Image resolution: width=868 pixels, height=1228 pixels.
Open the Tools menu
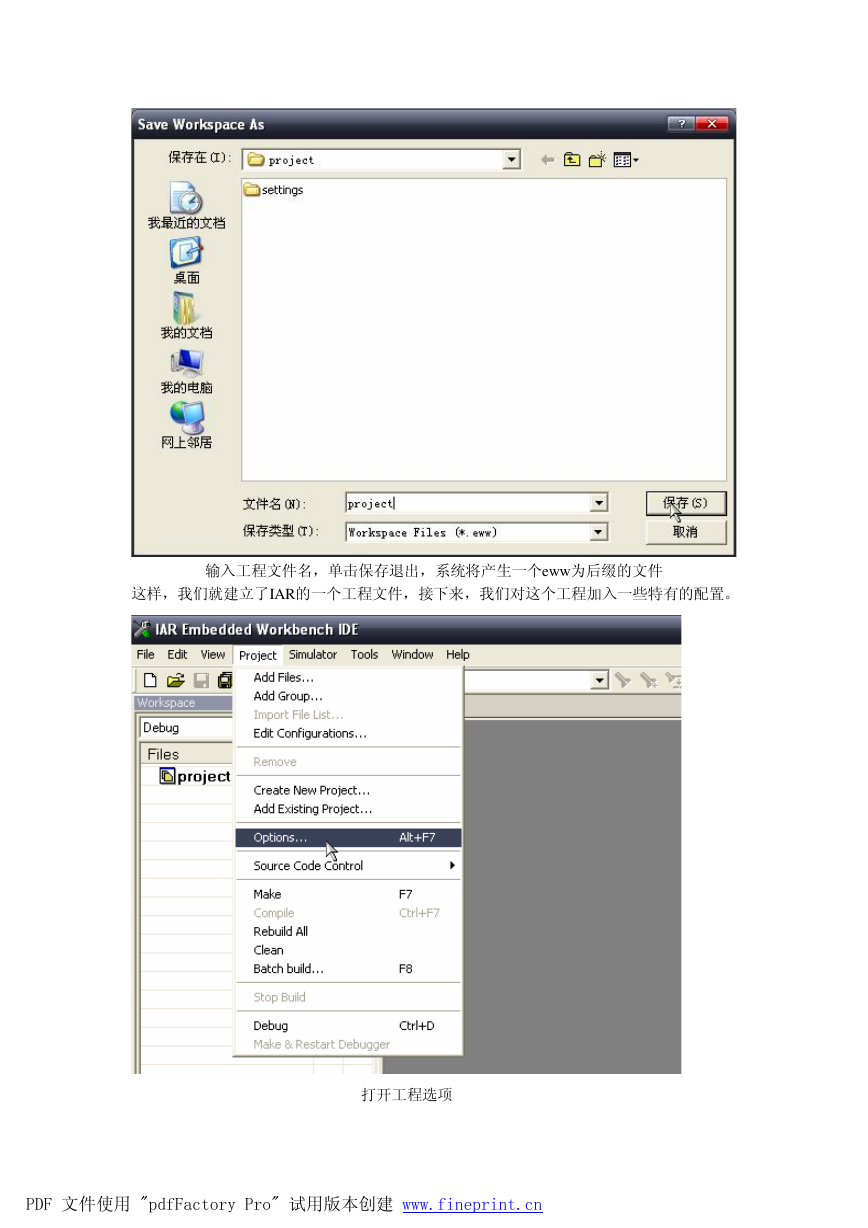pos(364,655)
